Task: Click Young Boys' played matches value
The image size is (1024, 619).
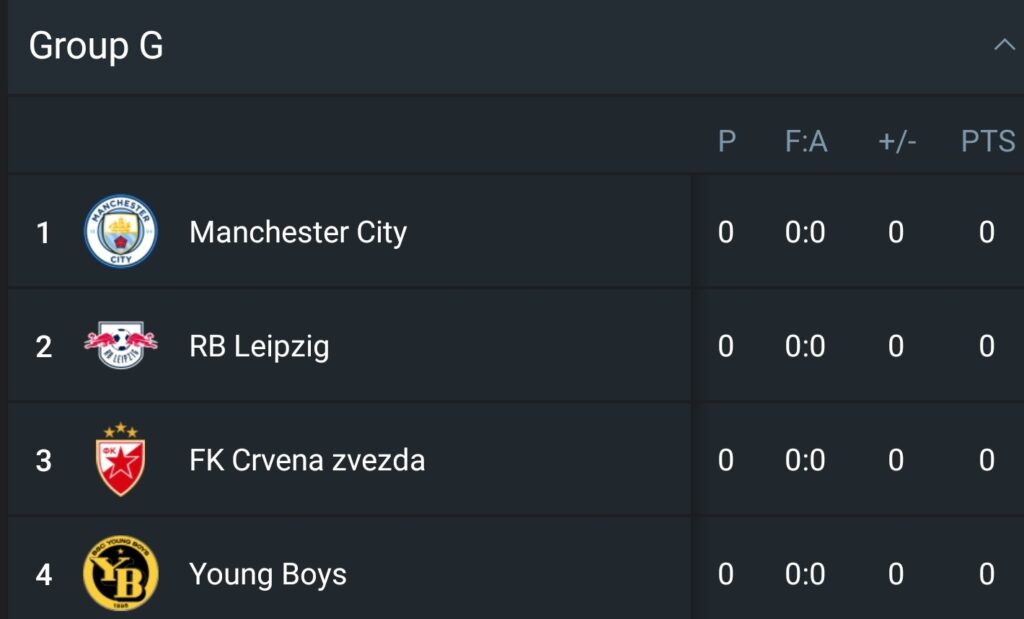Action: point(726,575)
